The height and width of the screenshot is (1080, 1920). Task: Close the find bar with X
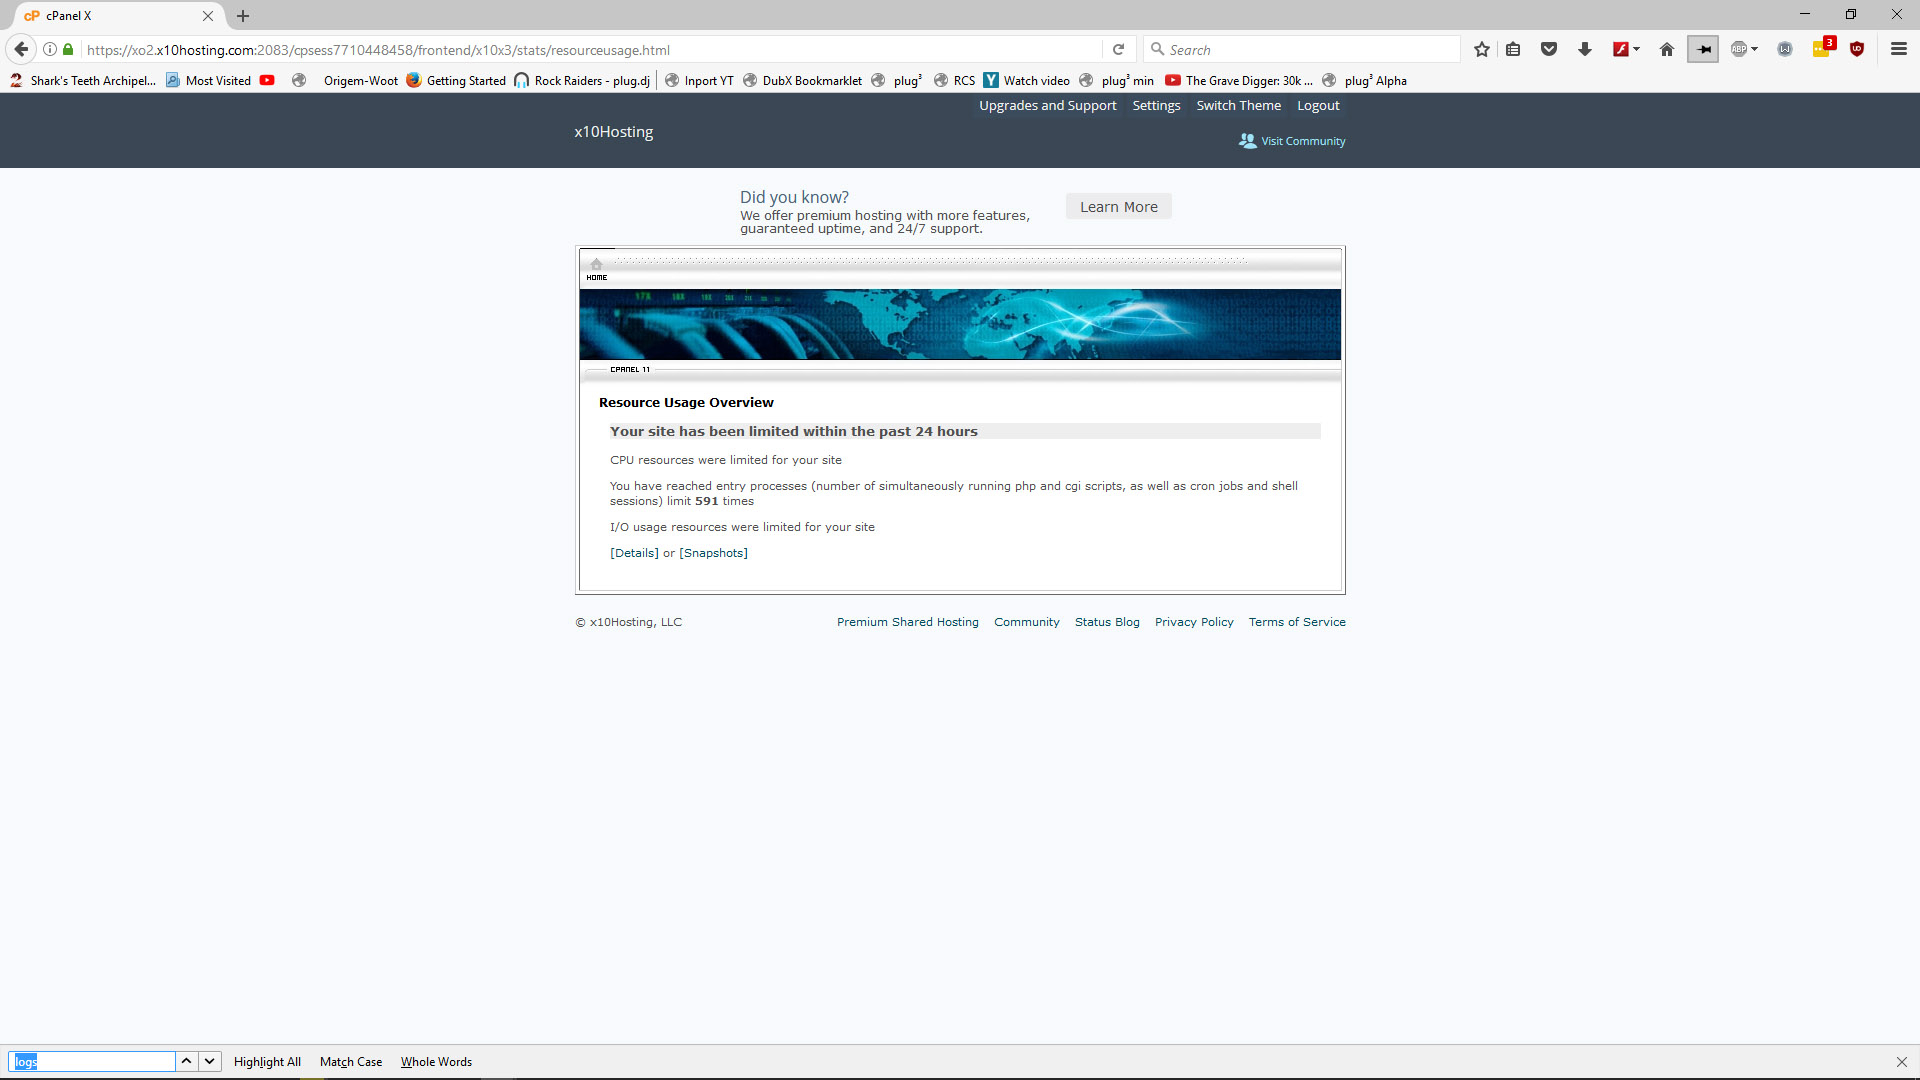1901,1062
